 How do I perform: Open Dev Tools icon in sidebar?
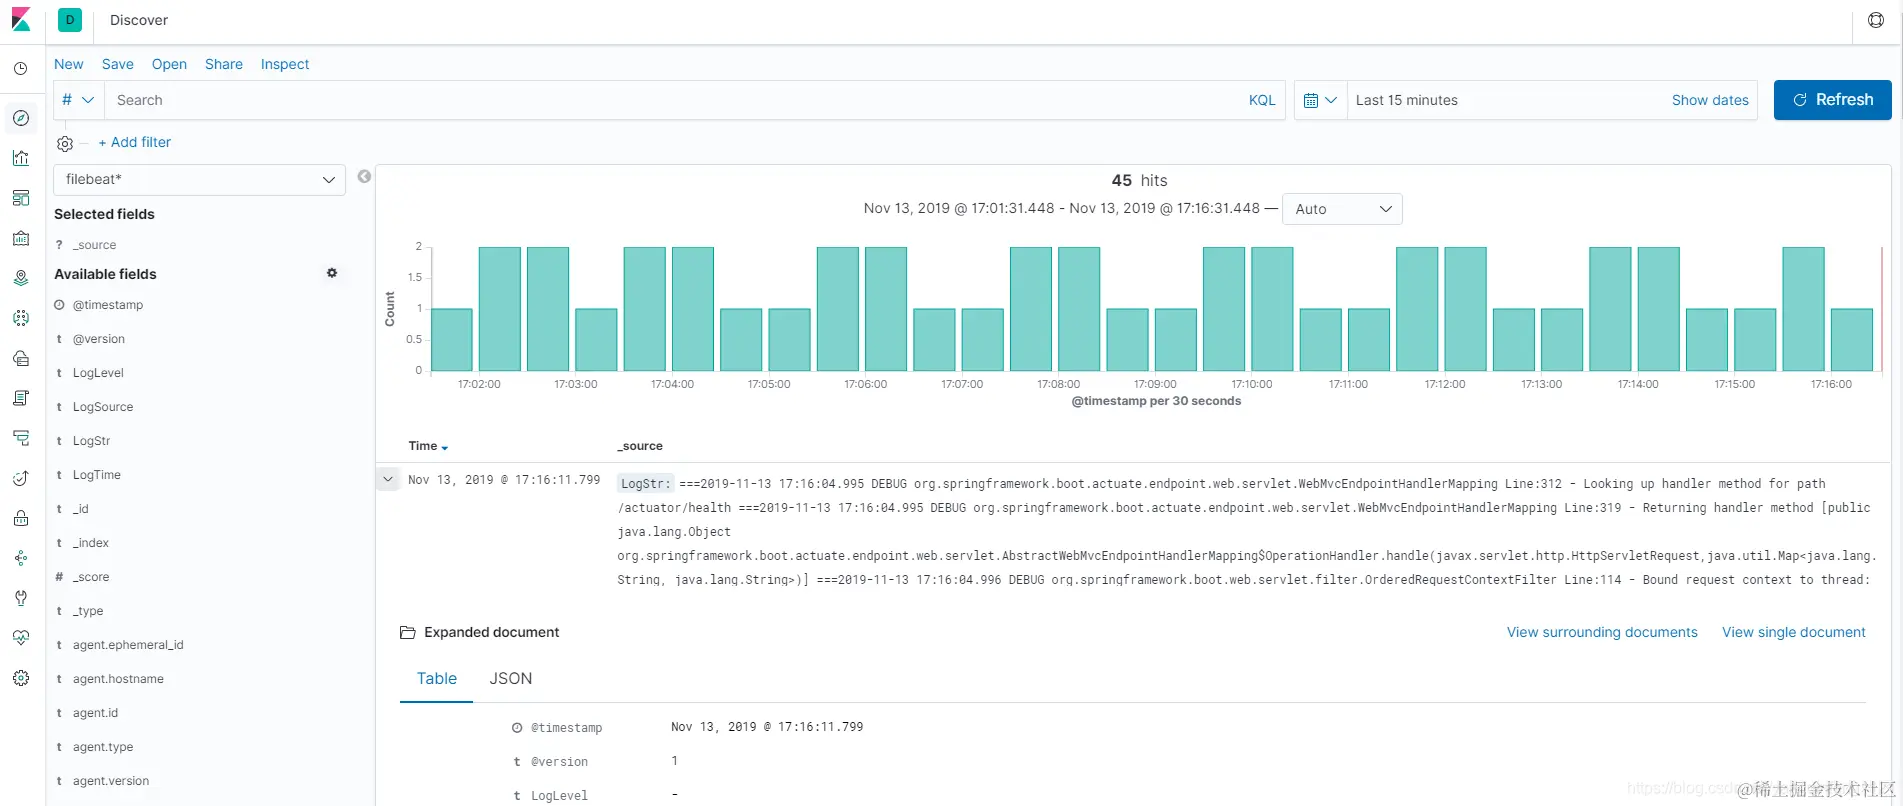21,598
